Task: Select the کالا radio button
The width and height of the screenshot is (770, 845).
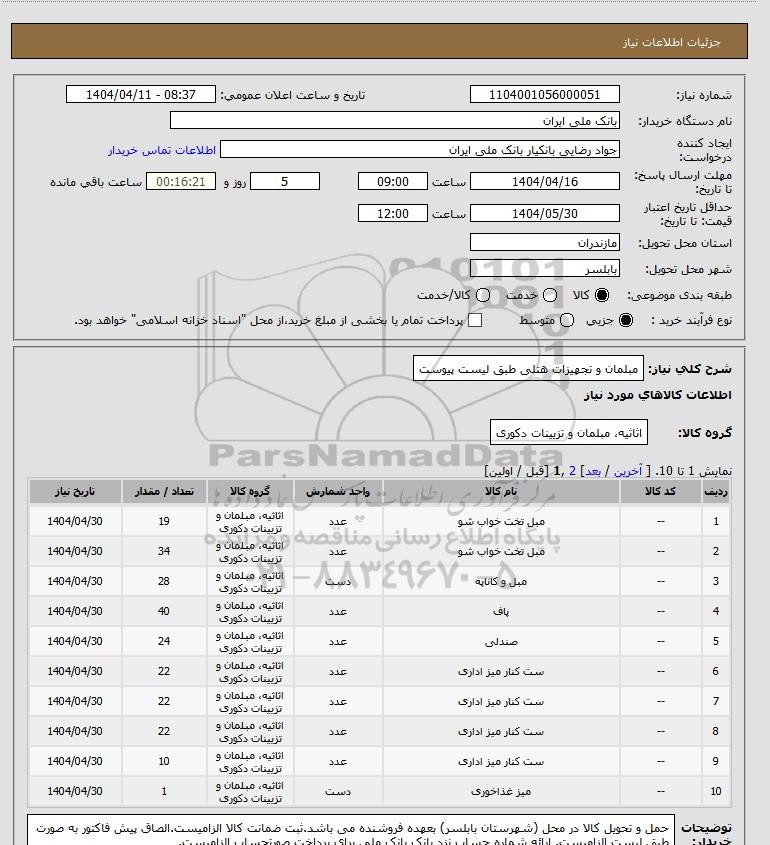Action: 601,295
